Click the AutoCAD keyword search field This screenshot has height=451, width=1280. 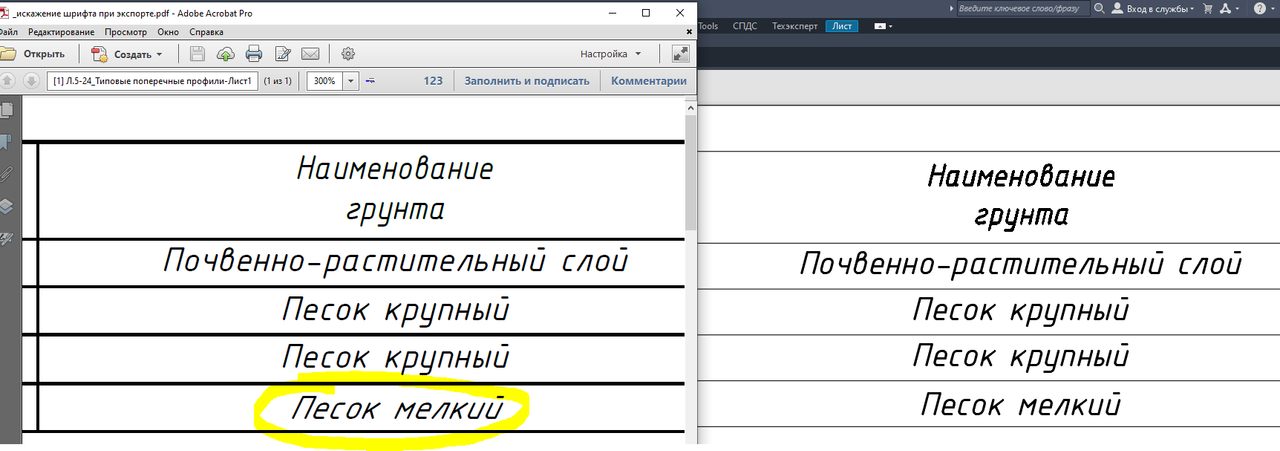1022,8
